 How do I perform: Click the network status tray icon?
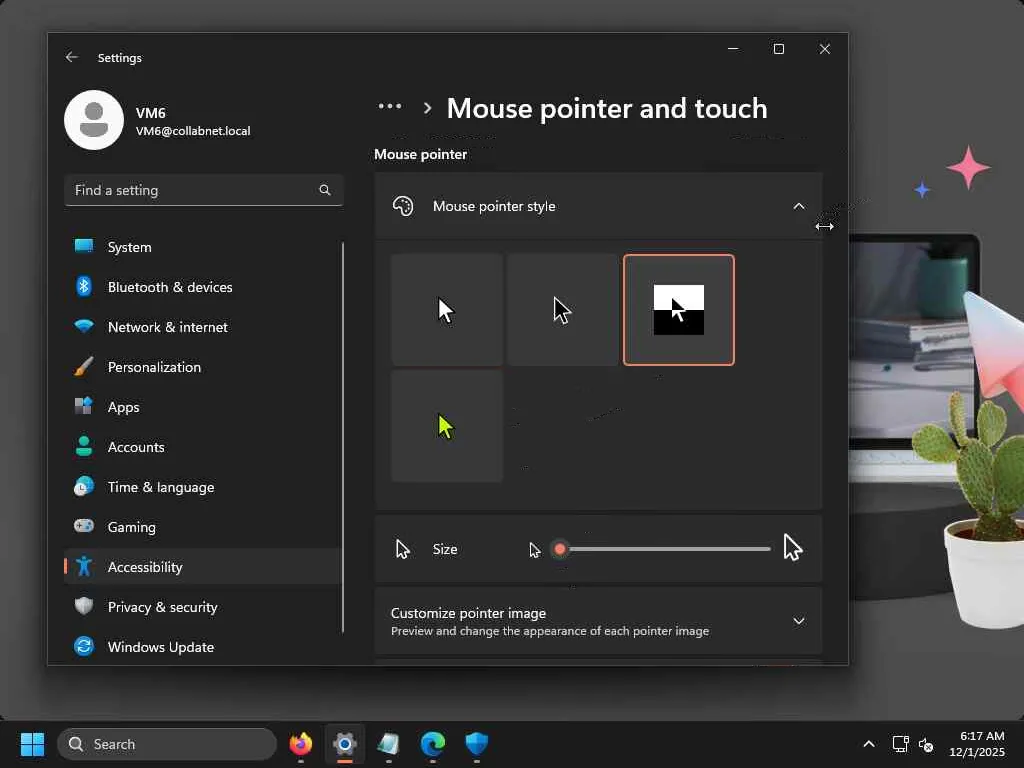coord(901,744)
